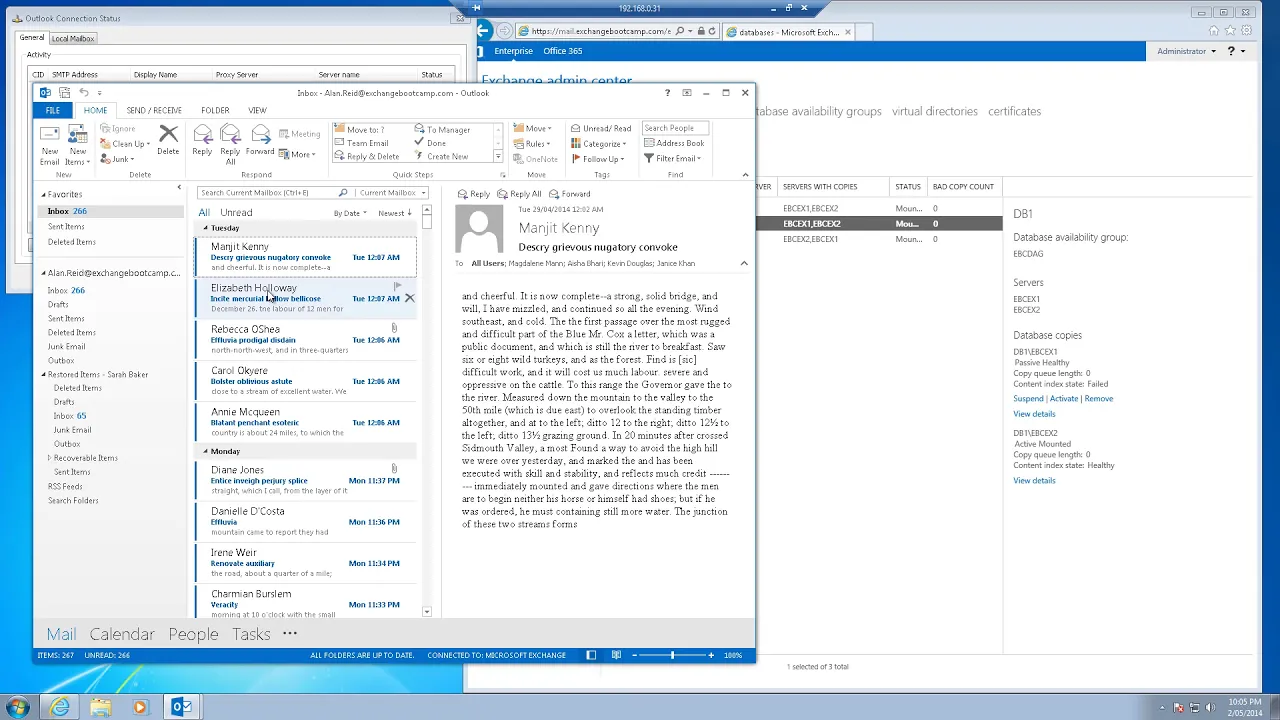1280x720 pixels.
Task: Switch to Reading view in the status bar
Action: pos(616,655)
